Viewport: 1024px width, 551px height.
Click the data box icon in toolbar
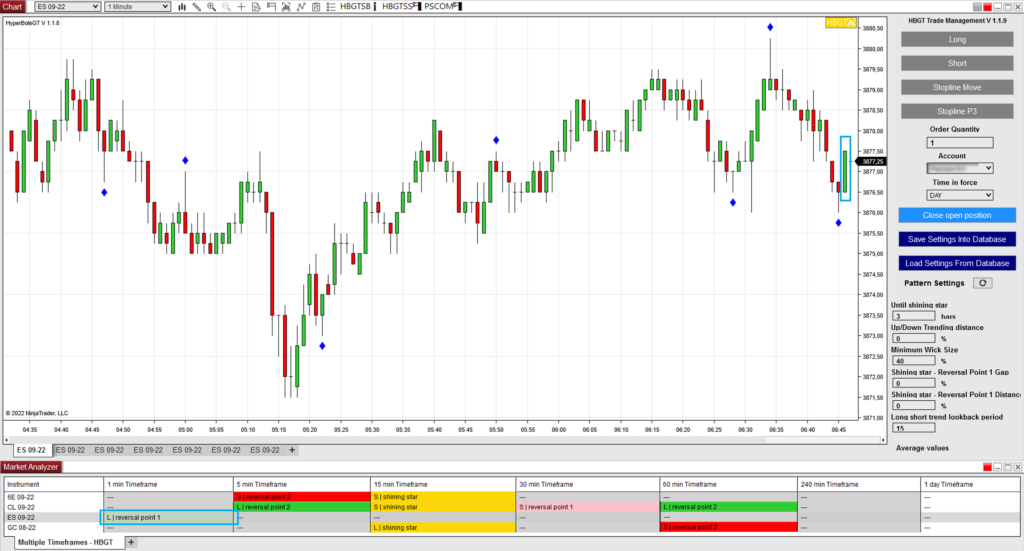(286, 7)
